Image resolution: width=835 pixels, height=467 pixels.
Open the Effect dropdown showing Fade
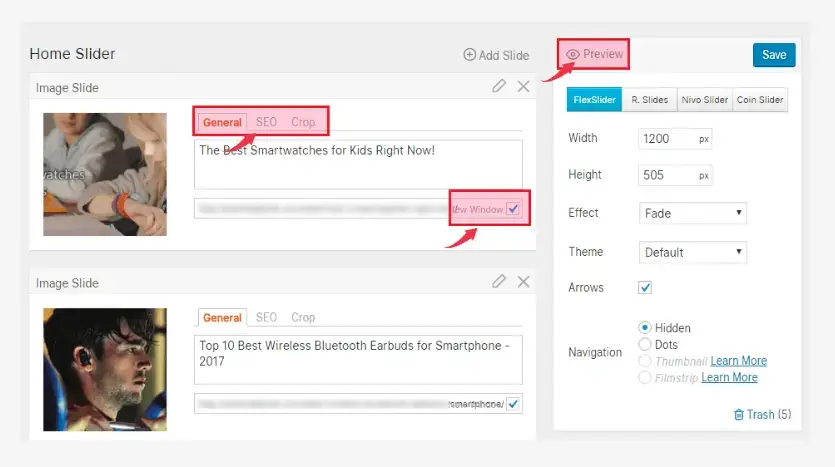[x=692, y=213]
